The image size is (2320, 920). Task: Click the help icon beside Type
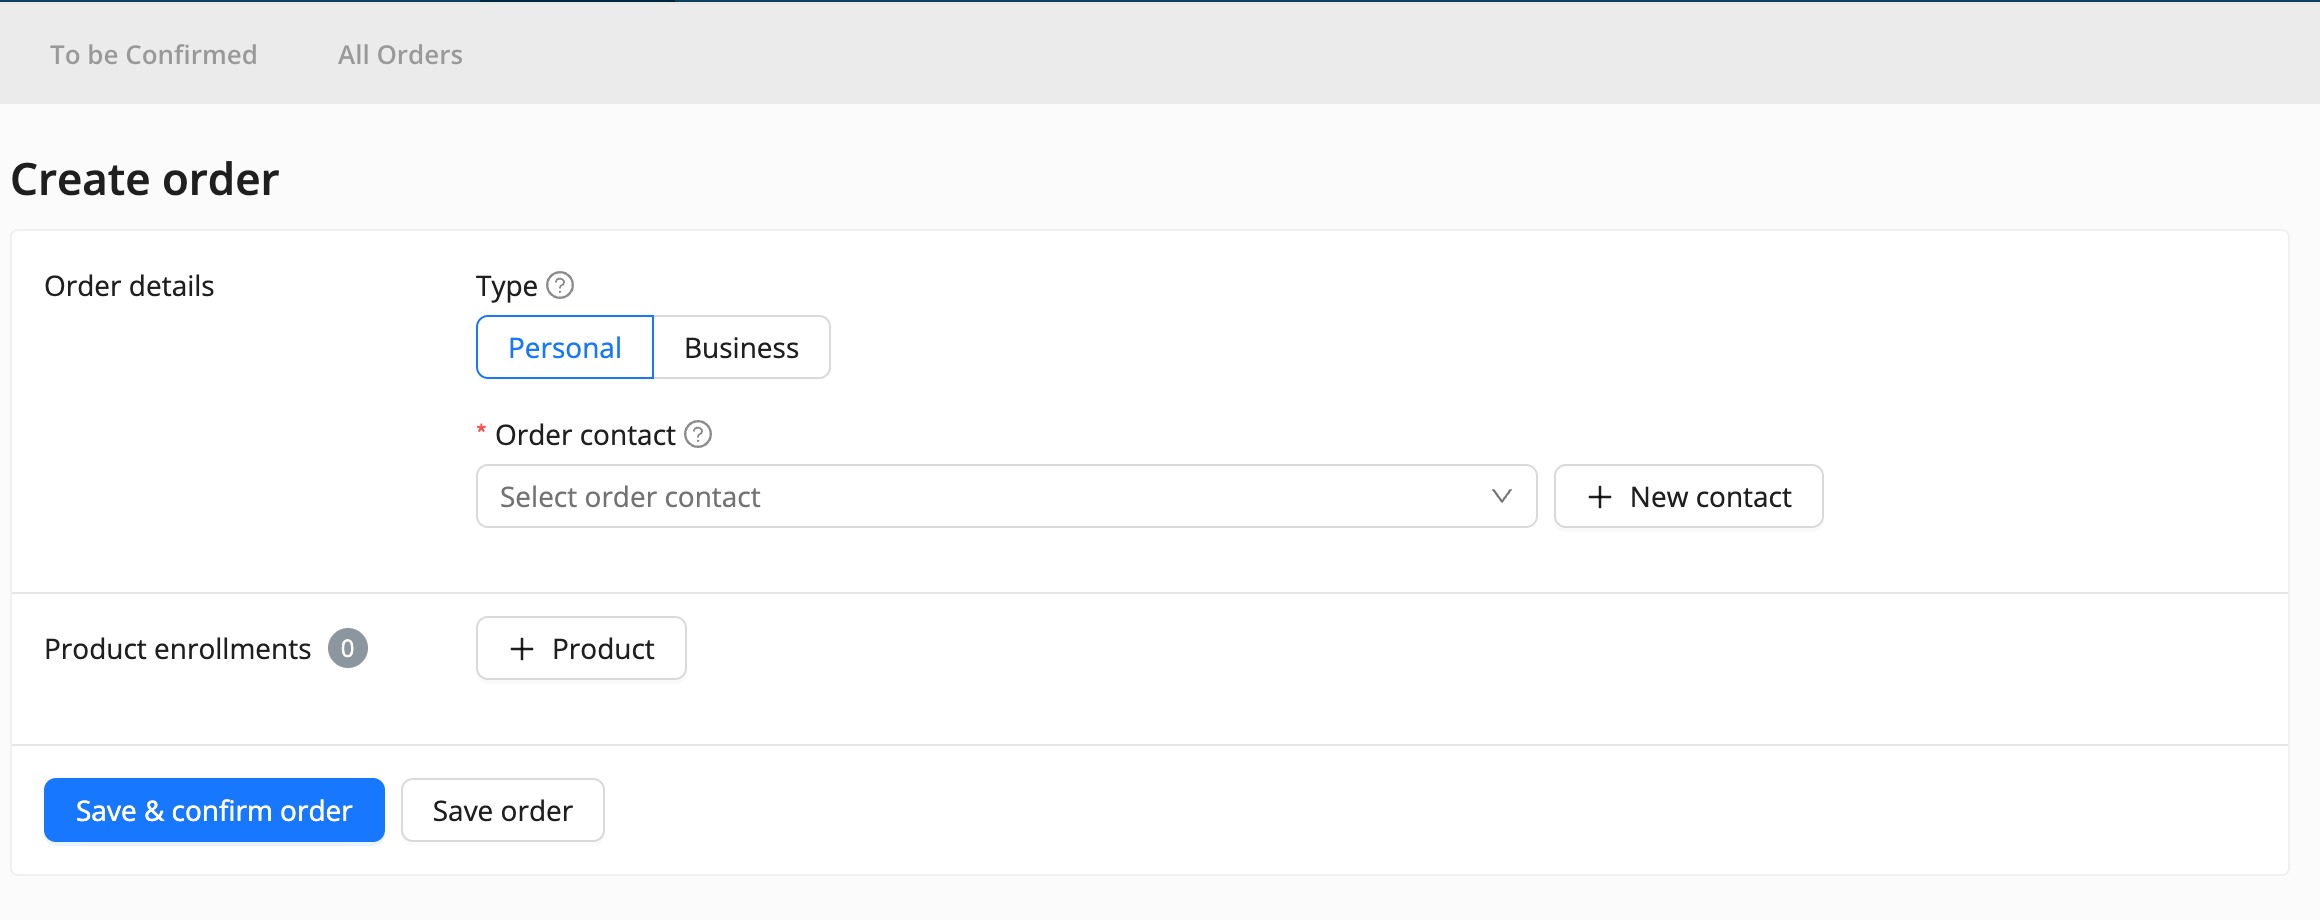click(560, 286)
